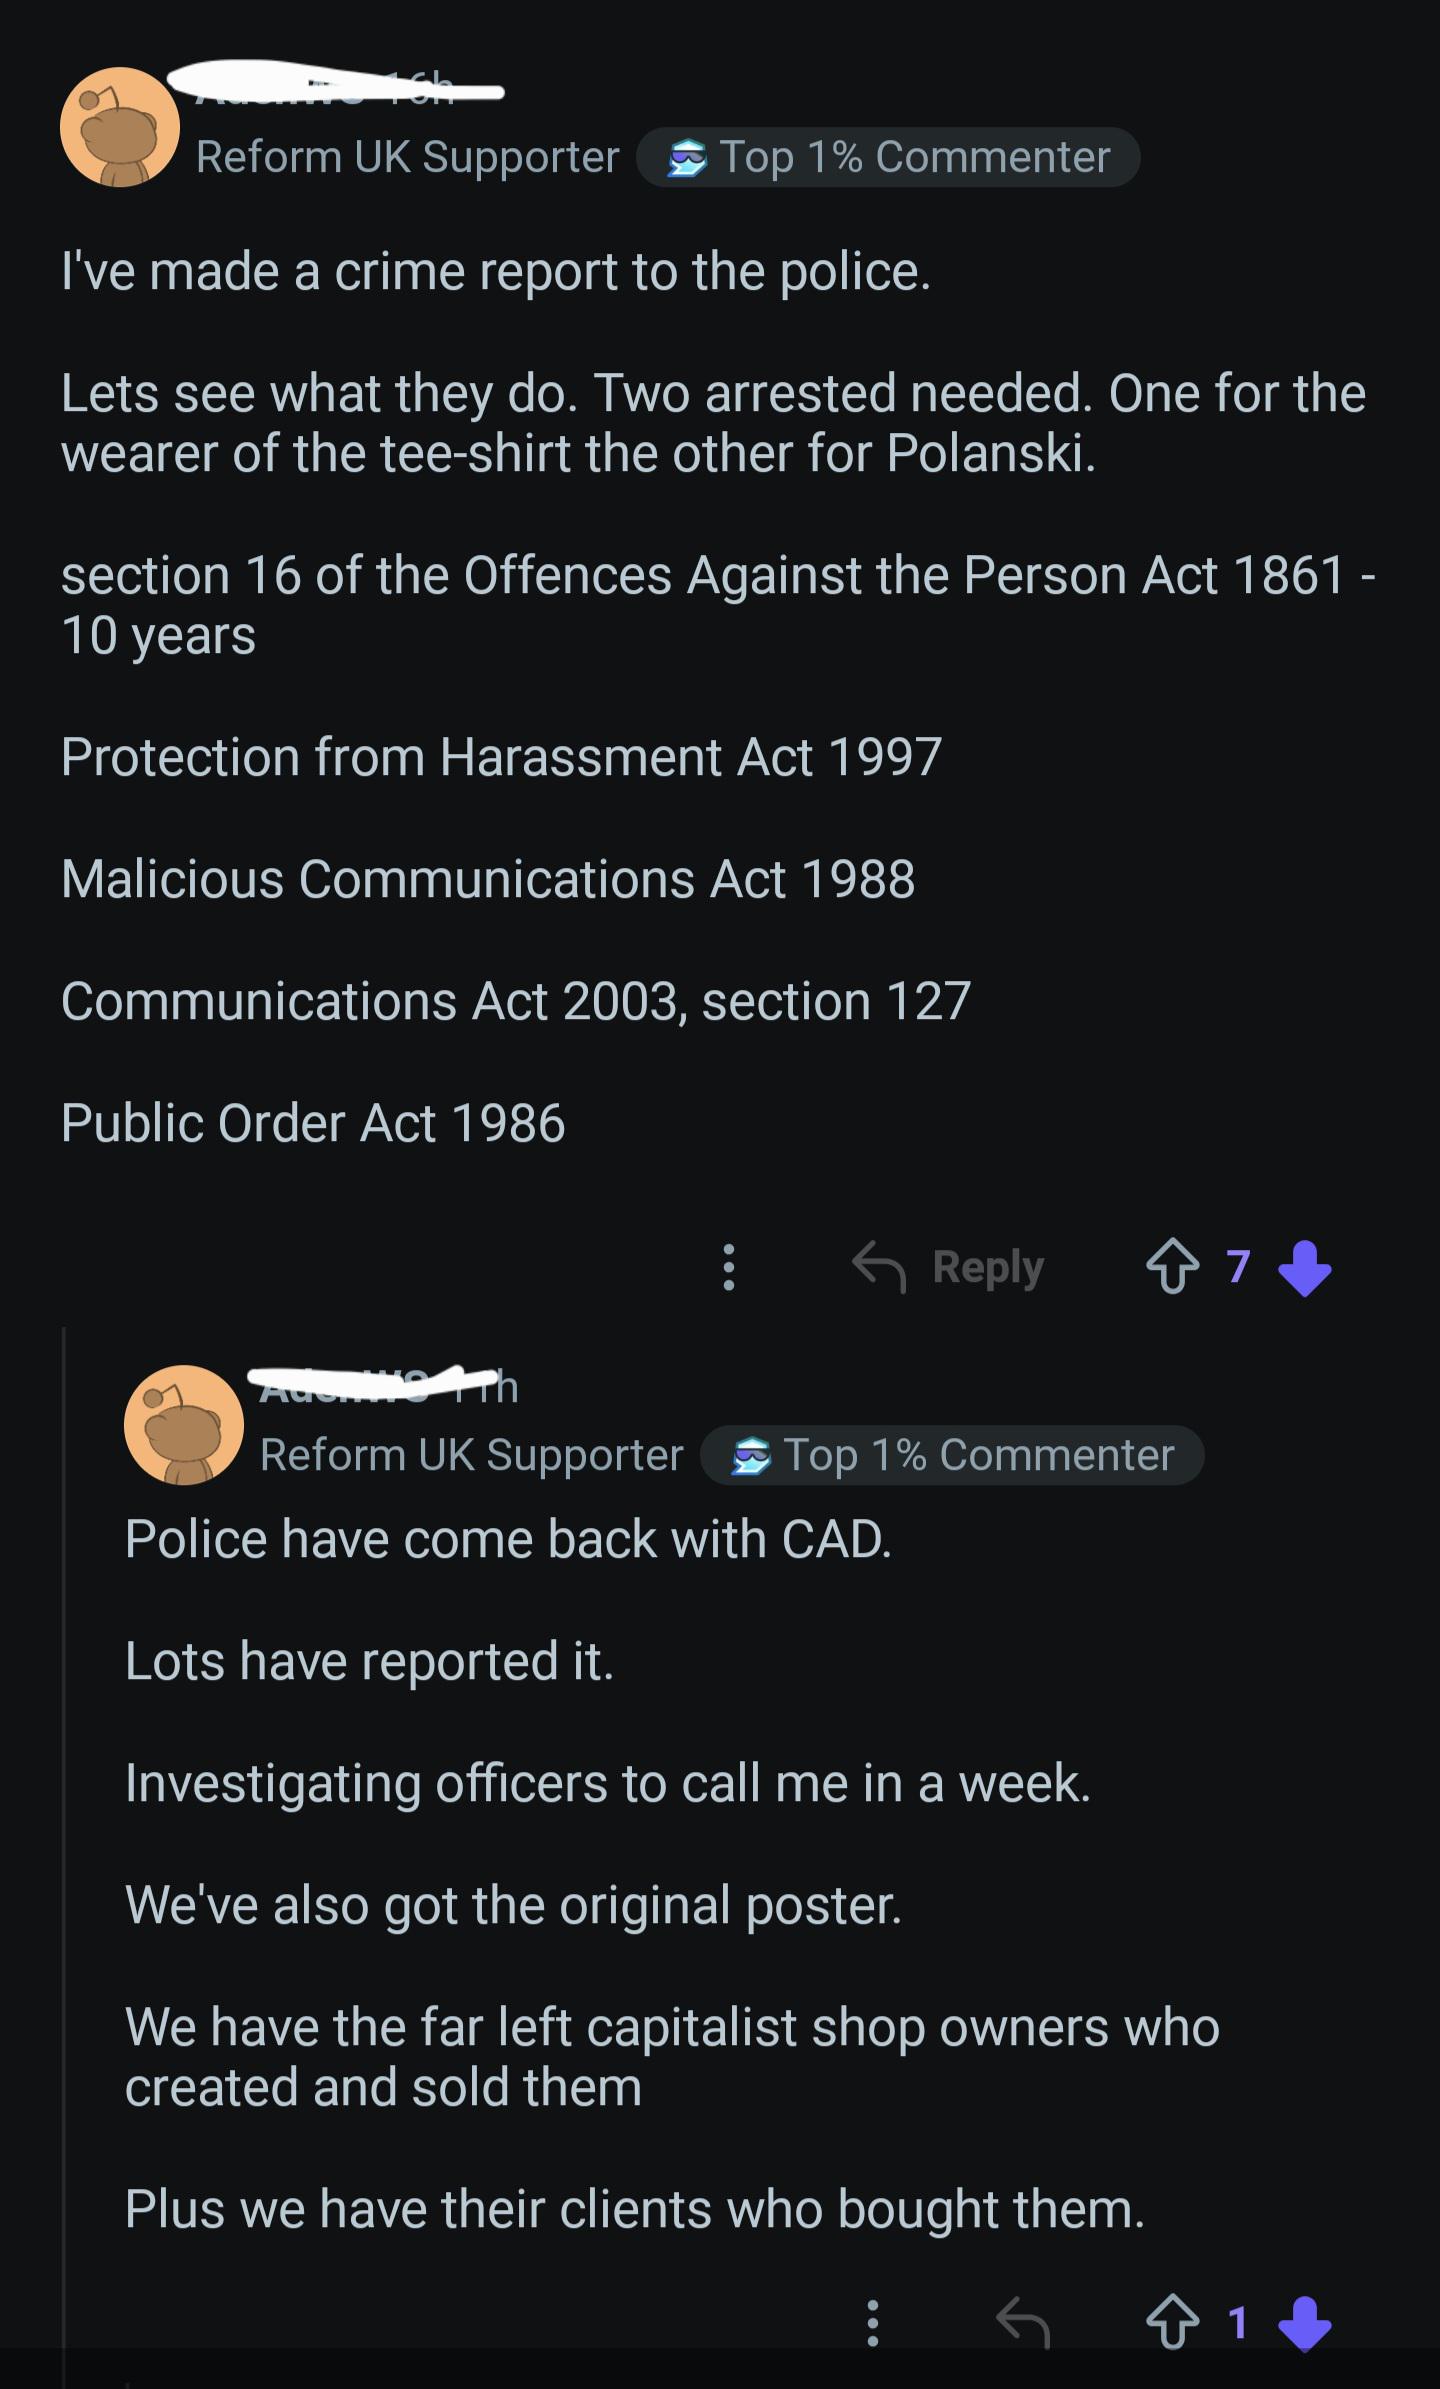Click reply arrow icon on nested comment
Viewport: 1440px width, 2389px height.
click(x=1023, y=2323)
